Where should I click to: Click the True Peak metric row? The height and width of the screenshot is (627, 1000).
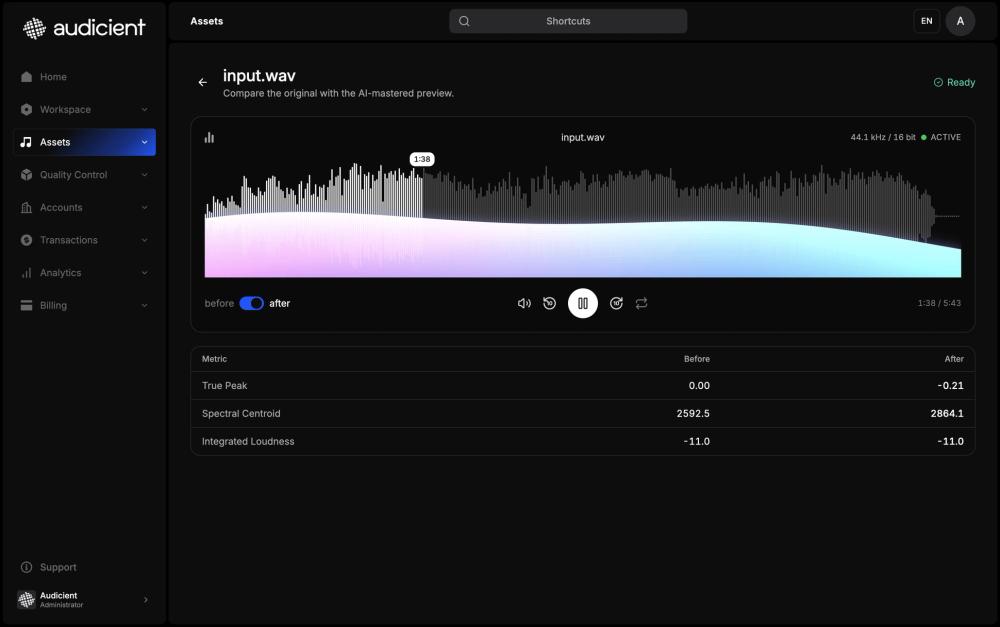pos(582,385)
